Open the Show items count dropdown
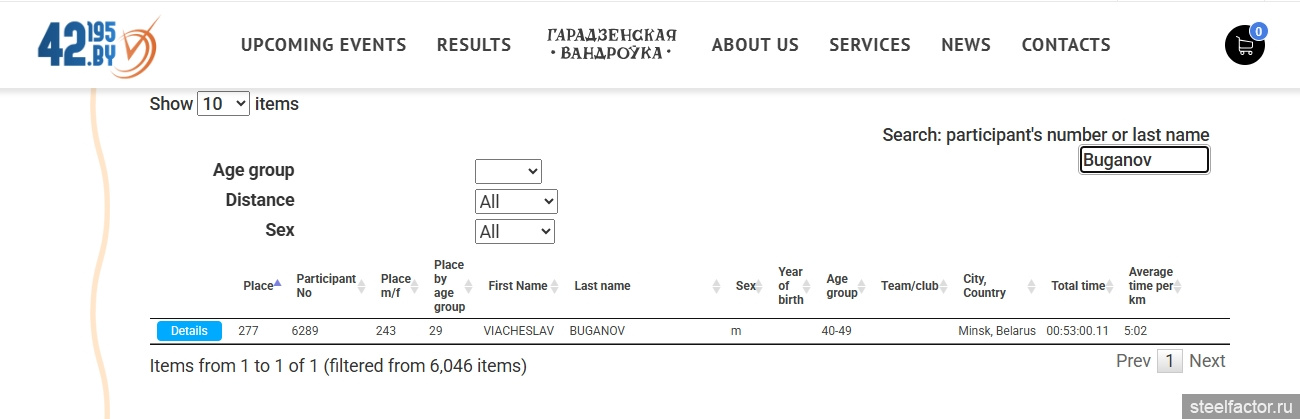 pyautogui.click(x=223, y=103)
